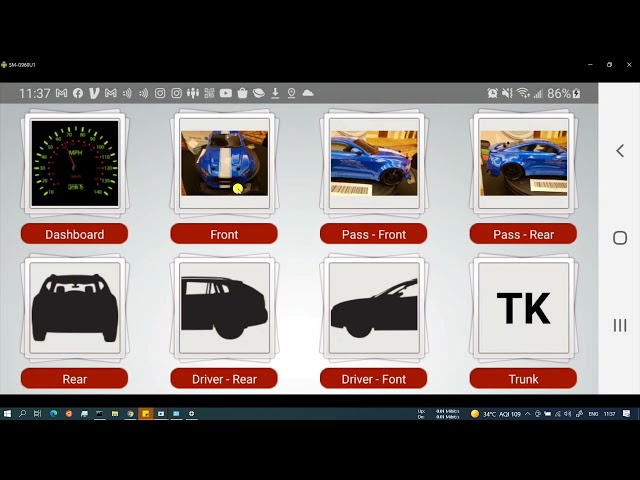
Task: Click the red Pass - Front button
Action: pos(373,234)
